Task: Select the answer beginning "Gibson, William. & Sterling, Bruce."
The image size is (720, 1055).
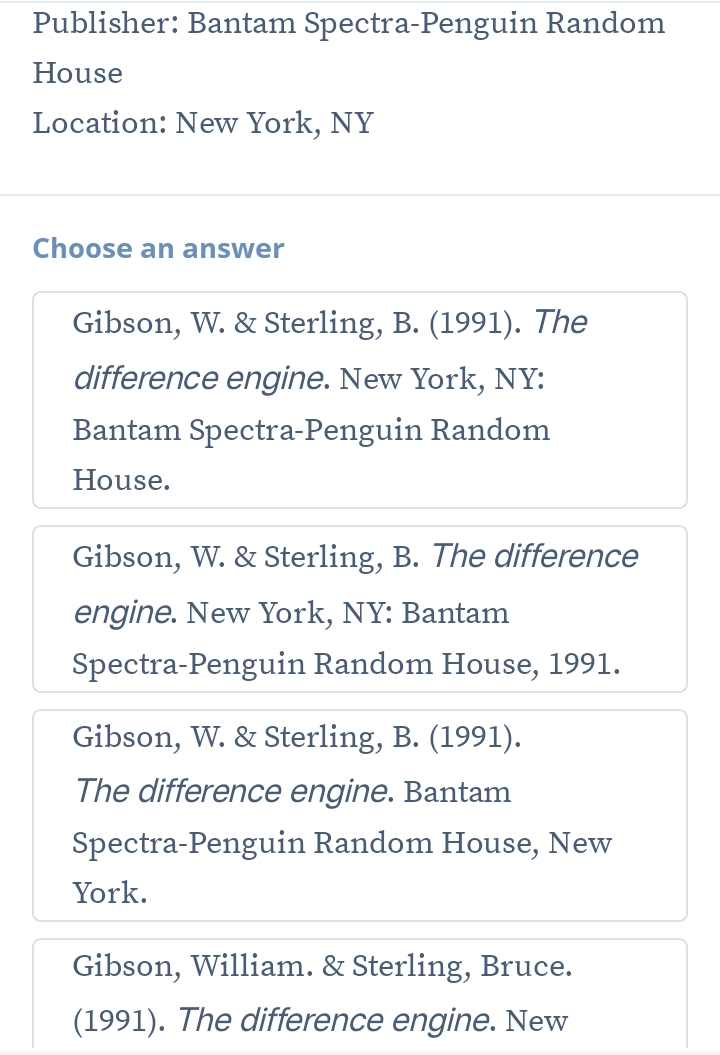Action: coord(360,993)
